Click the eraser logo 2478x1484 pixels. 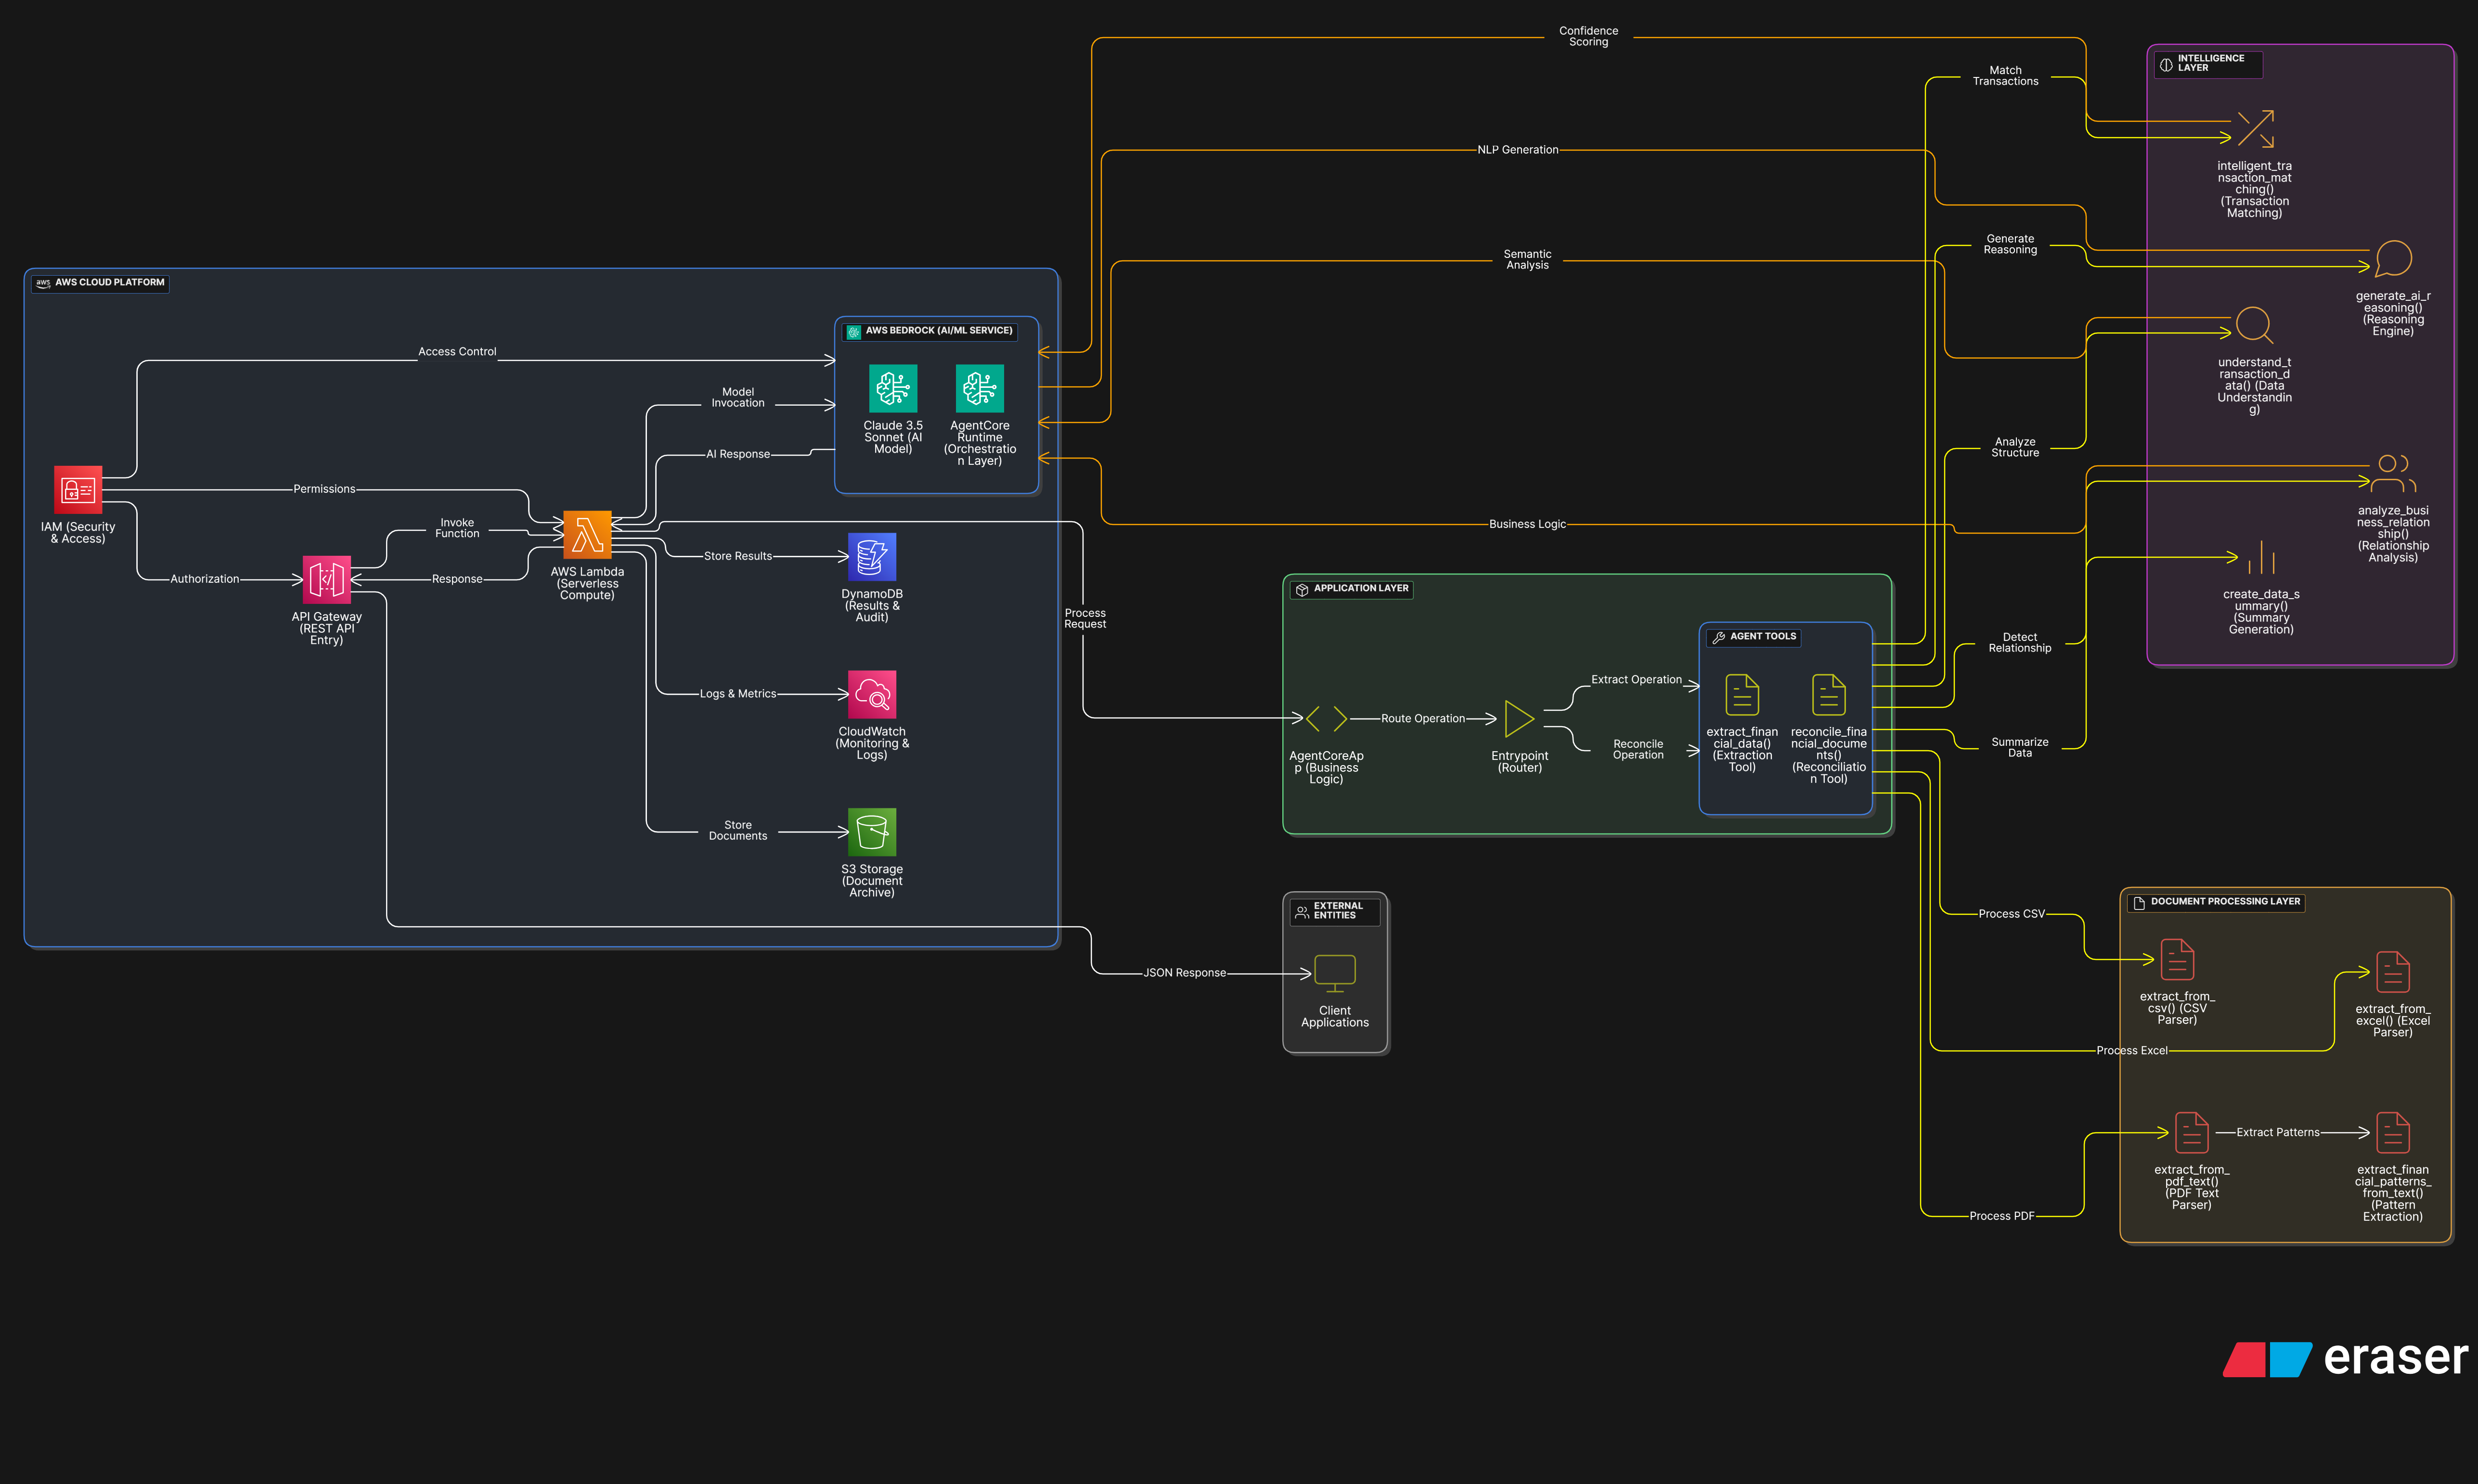click(x=2345, y=1359)
